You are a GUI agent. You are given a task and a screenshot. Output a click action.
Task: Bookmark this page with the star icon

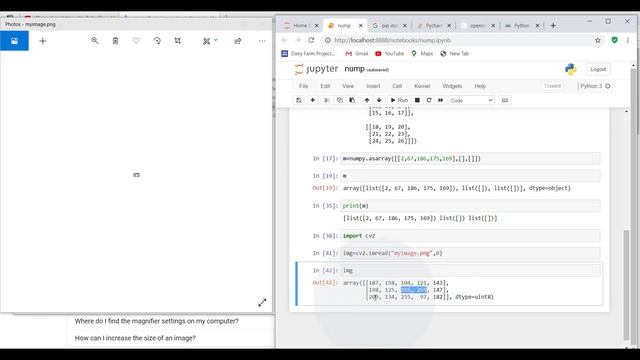[x=598, y=40]
